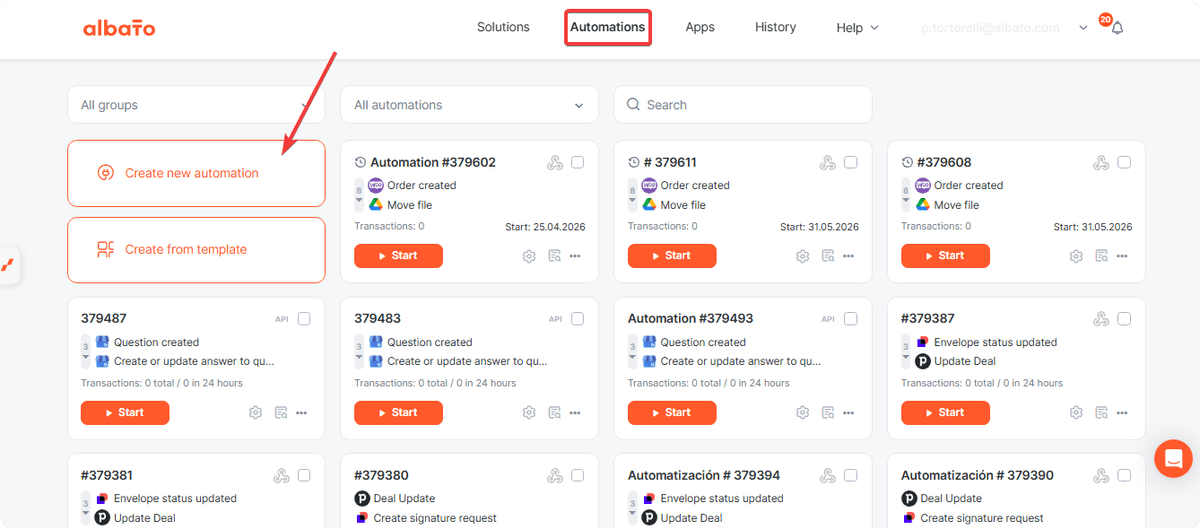Expand the account email dropdown arrow
The width and height of the screenshot is (1200, 528).
tap(1083, 28)
